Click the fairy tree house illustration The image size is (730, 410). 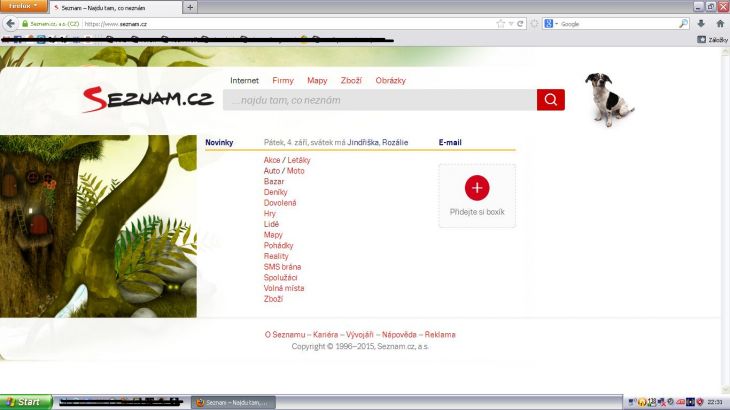tap(98, 226)
